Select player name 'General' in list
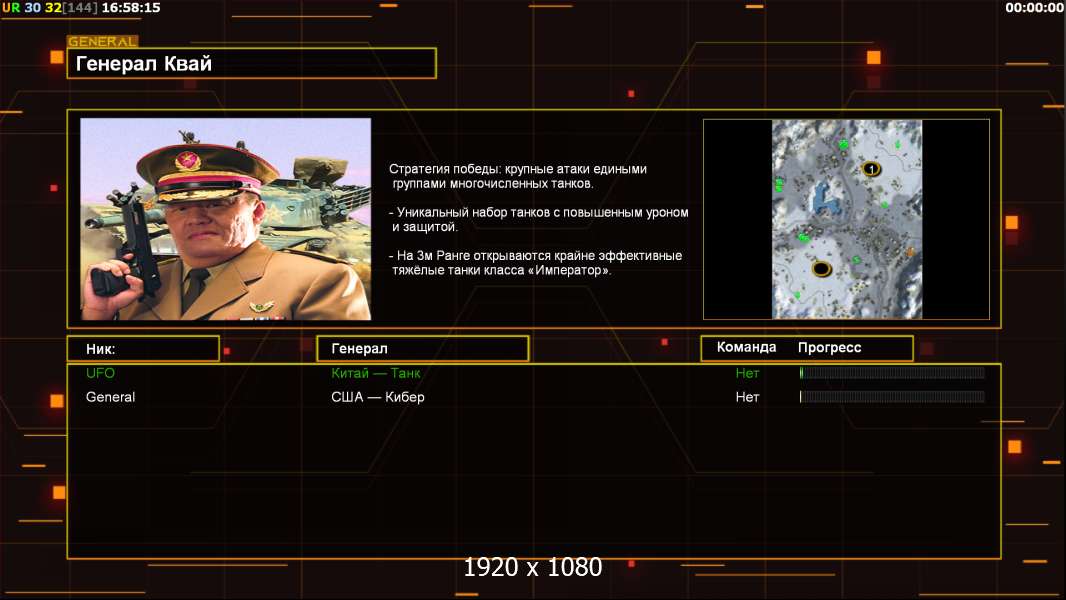This screenshot has height=600, width=1066. click(110, 397)
